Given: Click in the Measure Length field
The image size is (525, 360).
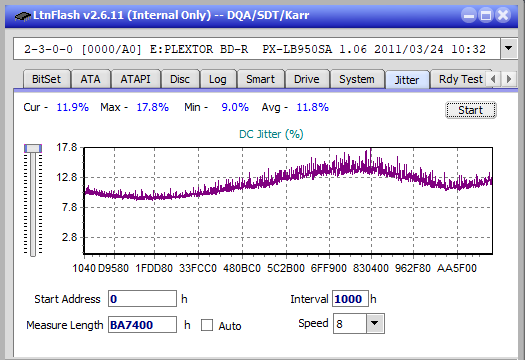Looking at the screenshot, I should 142,325.
